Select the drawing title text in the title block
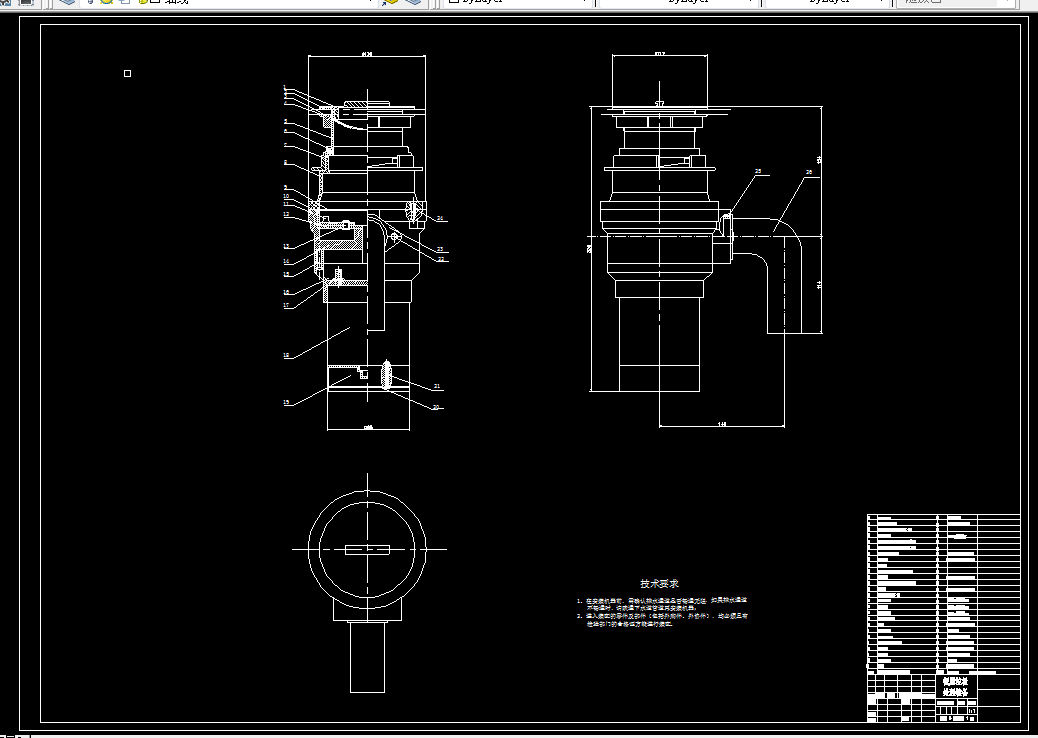 pos(955,686)
